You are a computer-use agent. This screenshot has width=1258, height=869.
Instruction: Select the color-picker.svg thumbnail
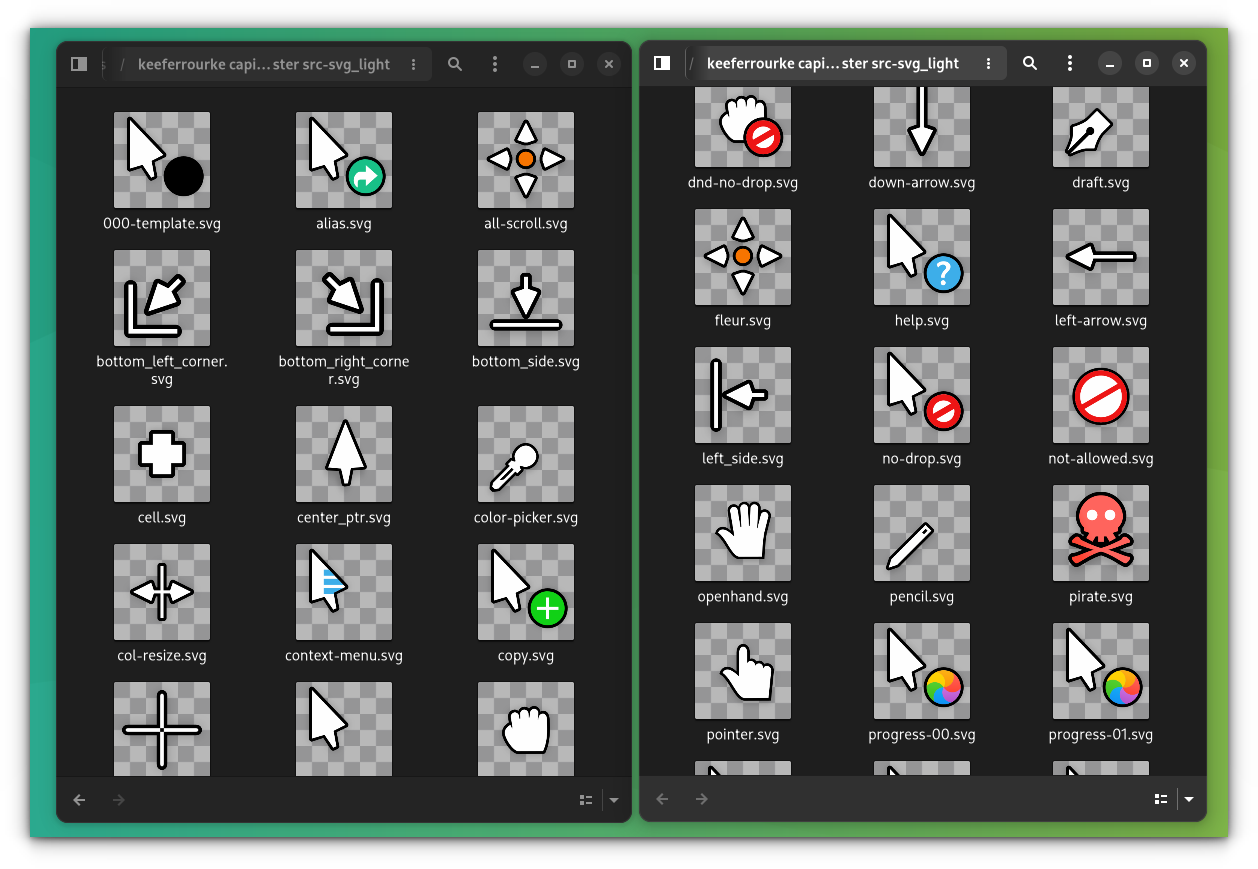pyautogui.click(x=526, y=454)
